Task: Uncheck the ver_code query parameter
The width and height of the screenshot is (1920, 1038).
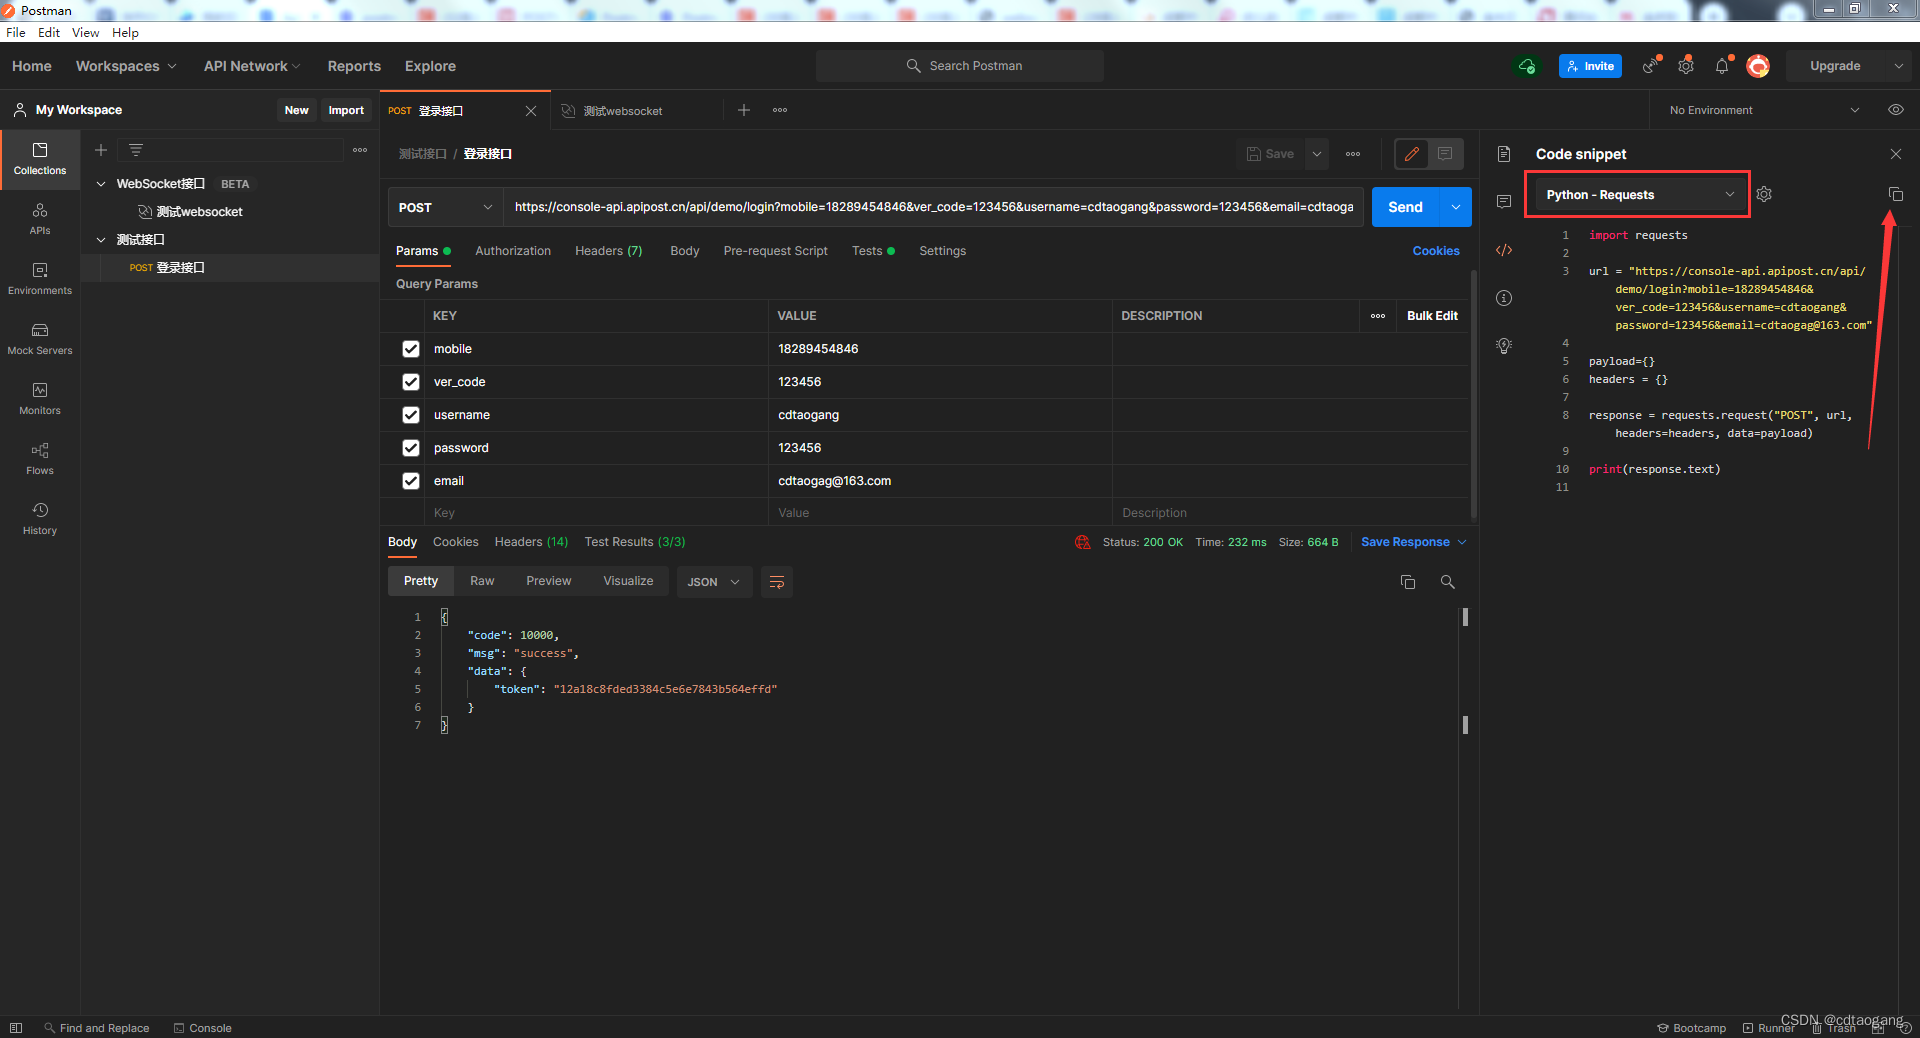Action: coord(411,382)
